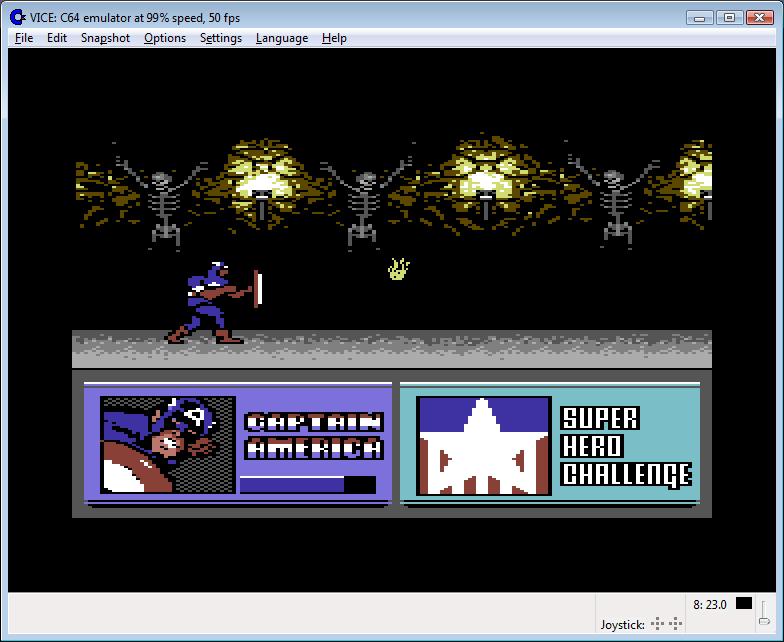Screen dimensions: 784x642
Task: Click the star shield emblem picture
Action: click(x=484, y=446)
